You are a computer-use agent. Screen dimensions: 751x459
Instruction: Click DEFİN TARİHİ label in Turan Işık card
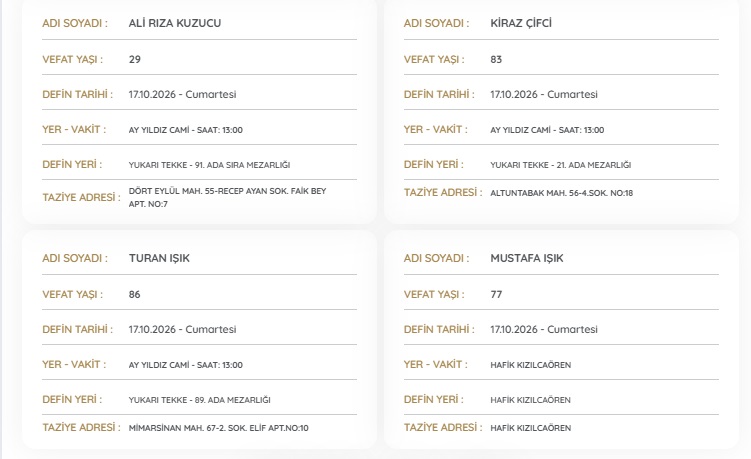[78, 330]
